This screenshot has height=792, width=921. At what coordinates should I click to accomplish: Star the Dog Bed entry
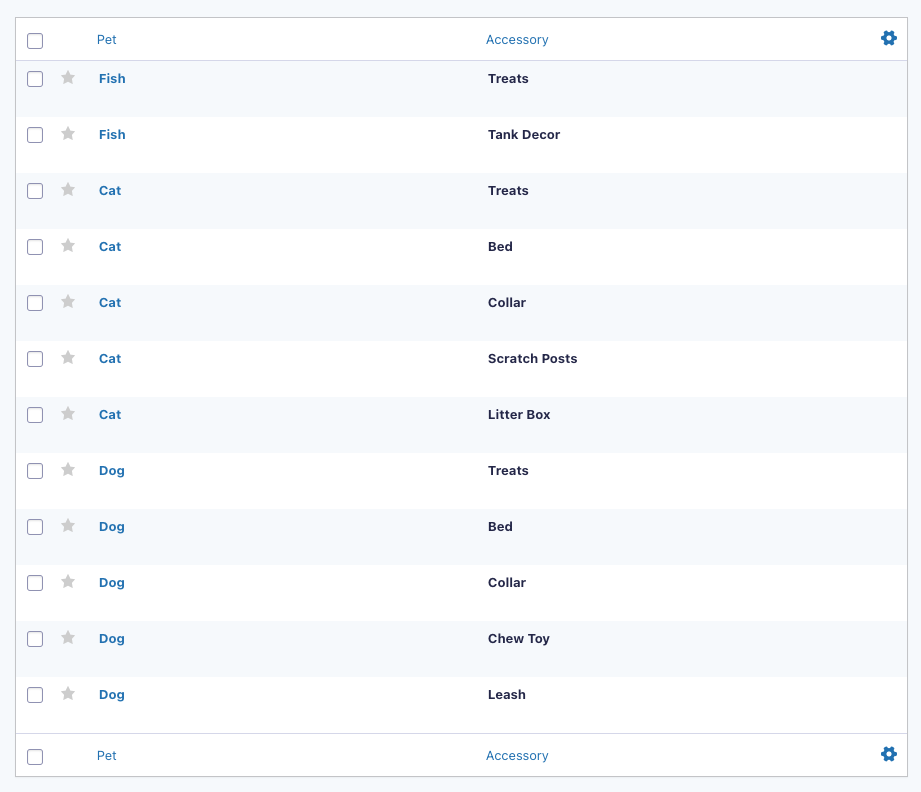(x=68, y=525)
